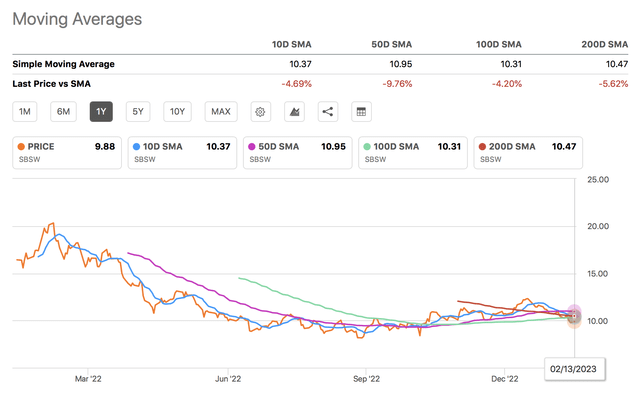Click the 25.00 y-axis label
640x394 pixels.
tap(598, 180)
